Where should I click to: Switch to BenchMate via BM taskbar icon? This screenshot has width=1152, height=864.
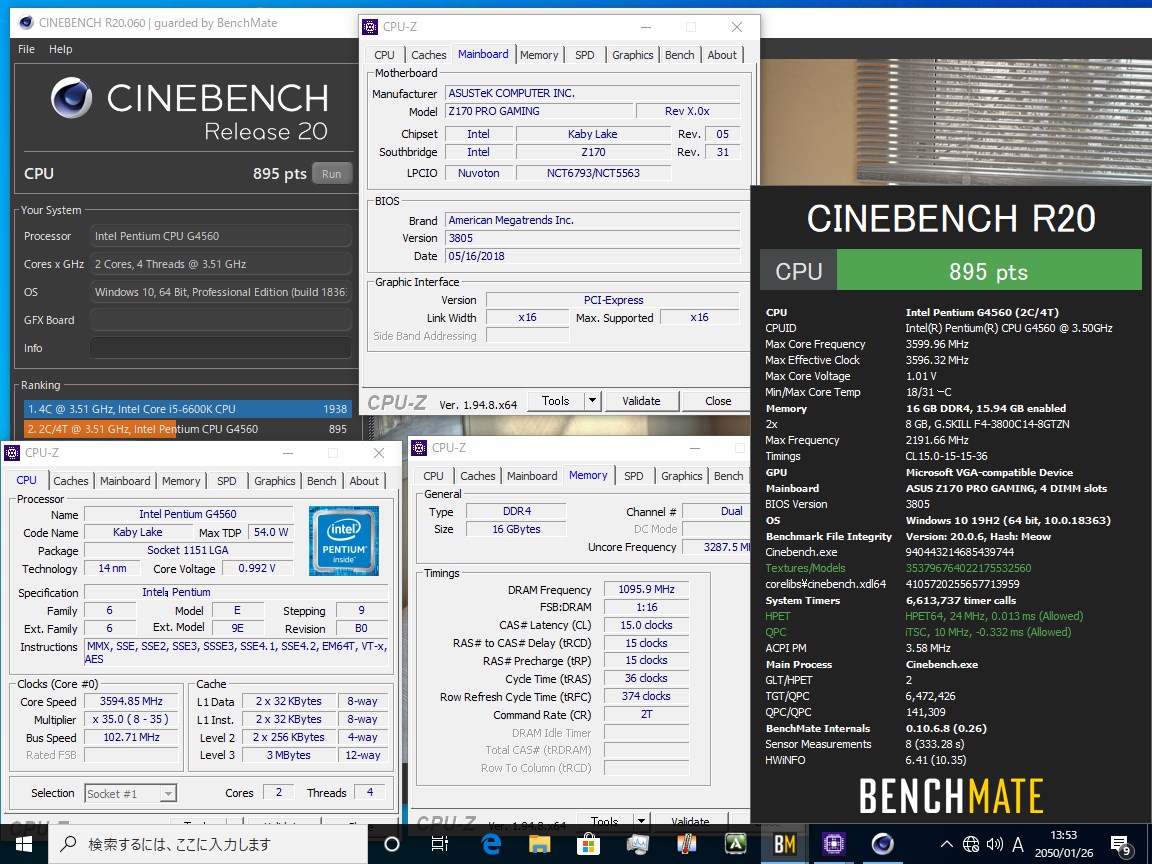pos(785,844)
